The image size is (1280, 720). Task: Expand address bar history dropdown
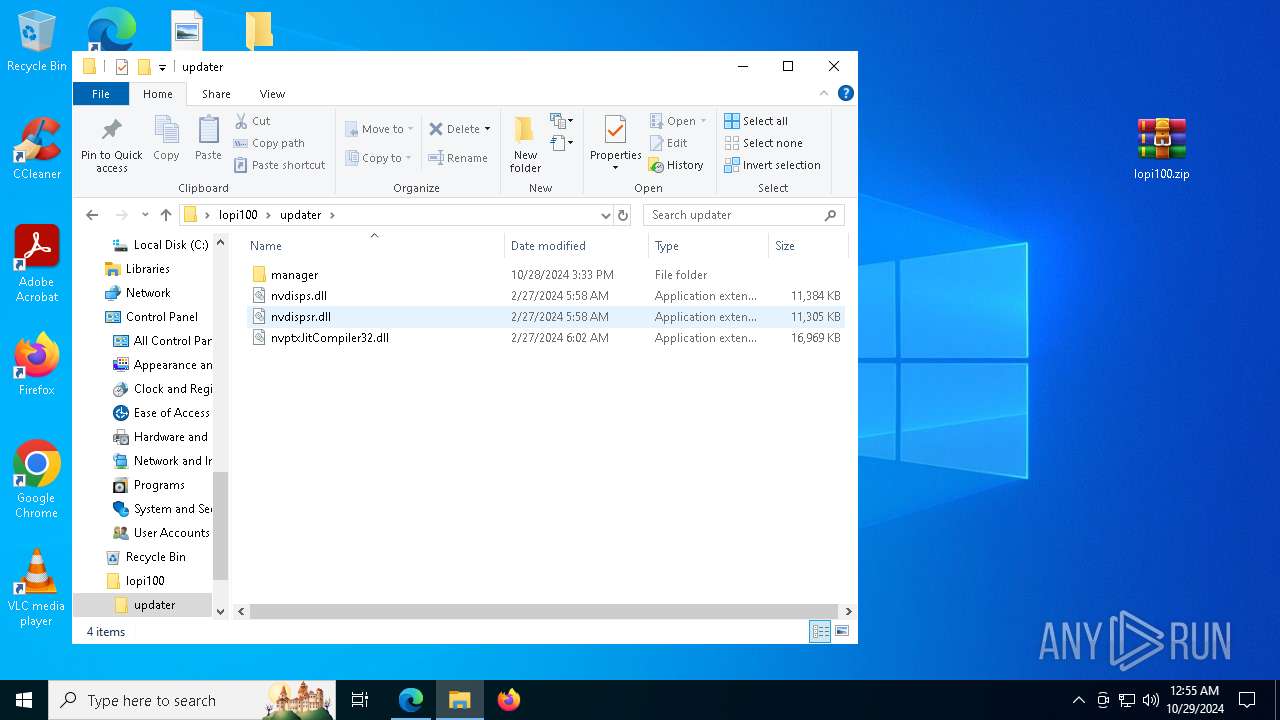605,215
